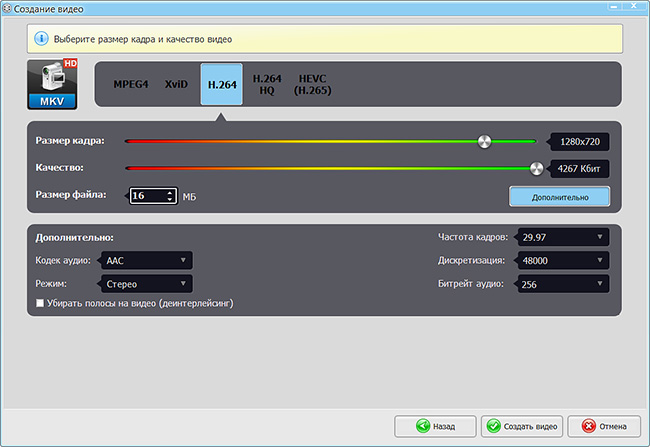Click the Размер кадра slider handle
Viewport: 650px width, 447px height.
tap(485, 141)
